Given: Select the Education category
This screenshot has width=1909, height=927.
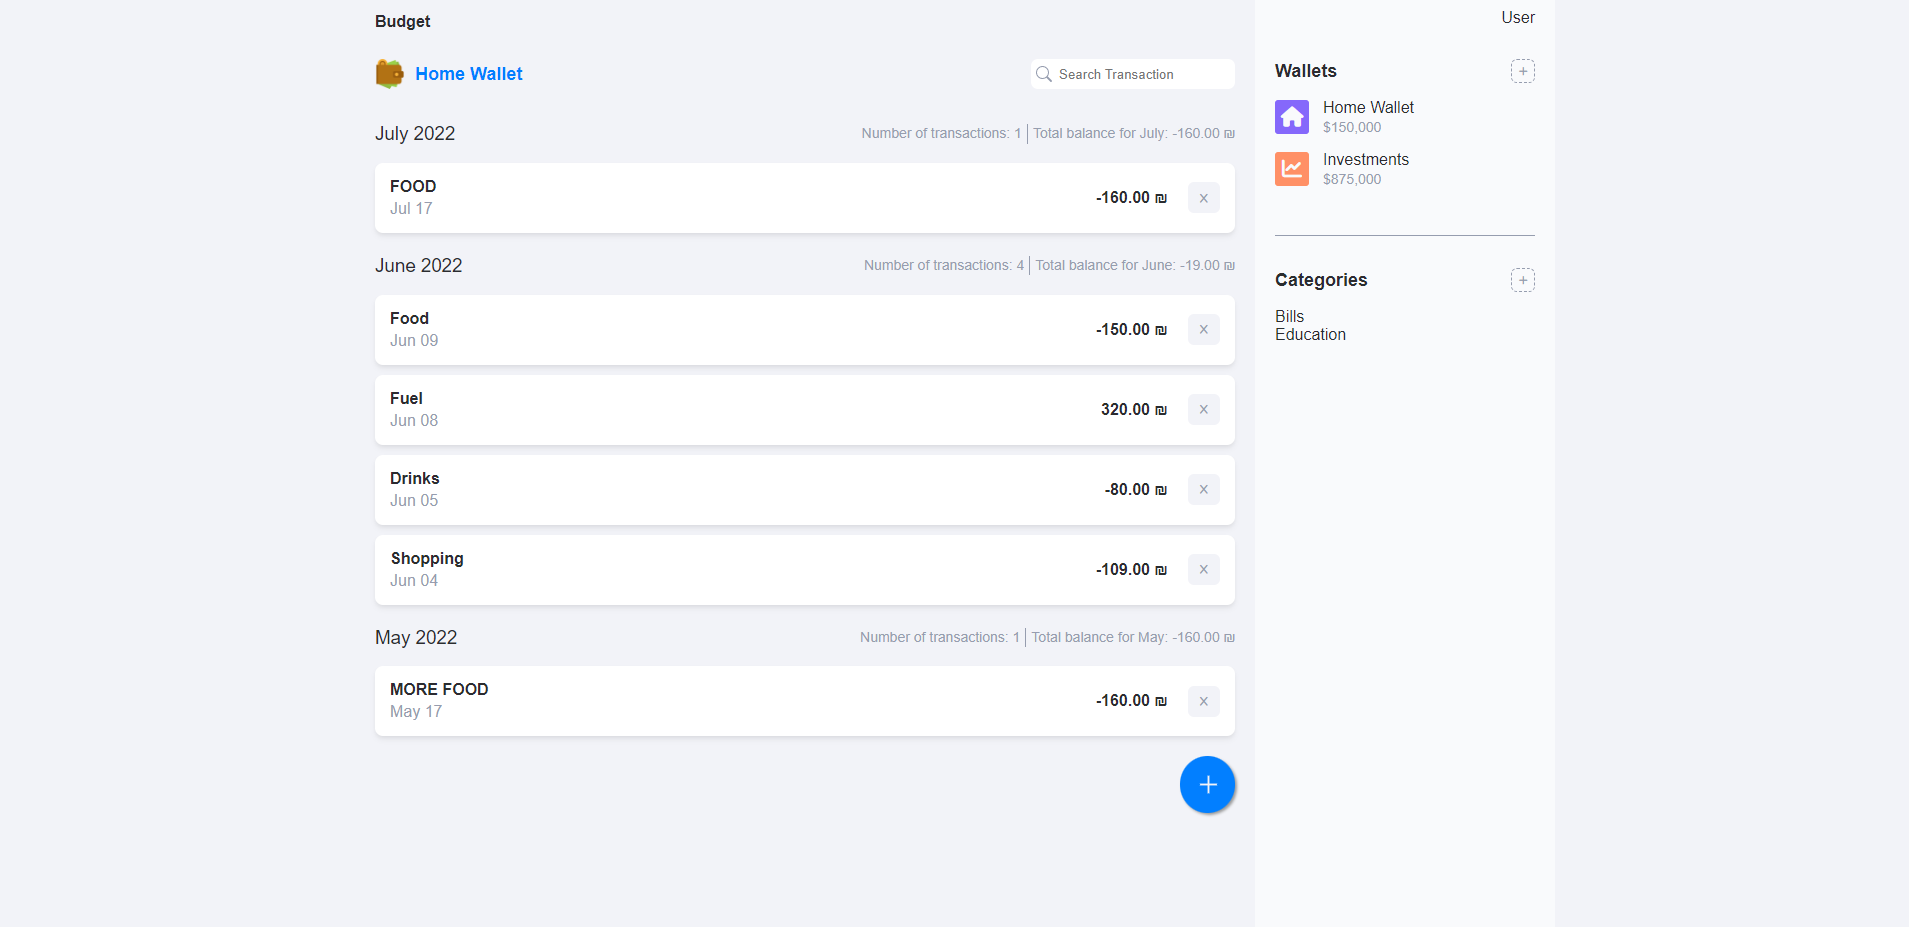Looking at the screenshot, I should pyautogui.click(x=1310, y=334).
